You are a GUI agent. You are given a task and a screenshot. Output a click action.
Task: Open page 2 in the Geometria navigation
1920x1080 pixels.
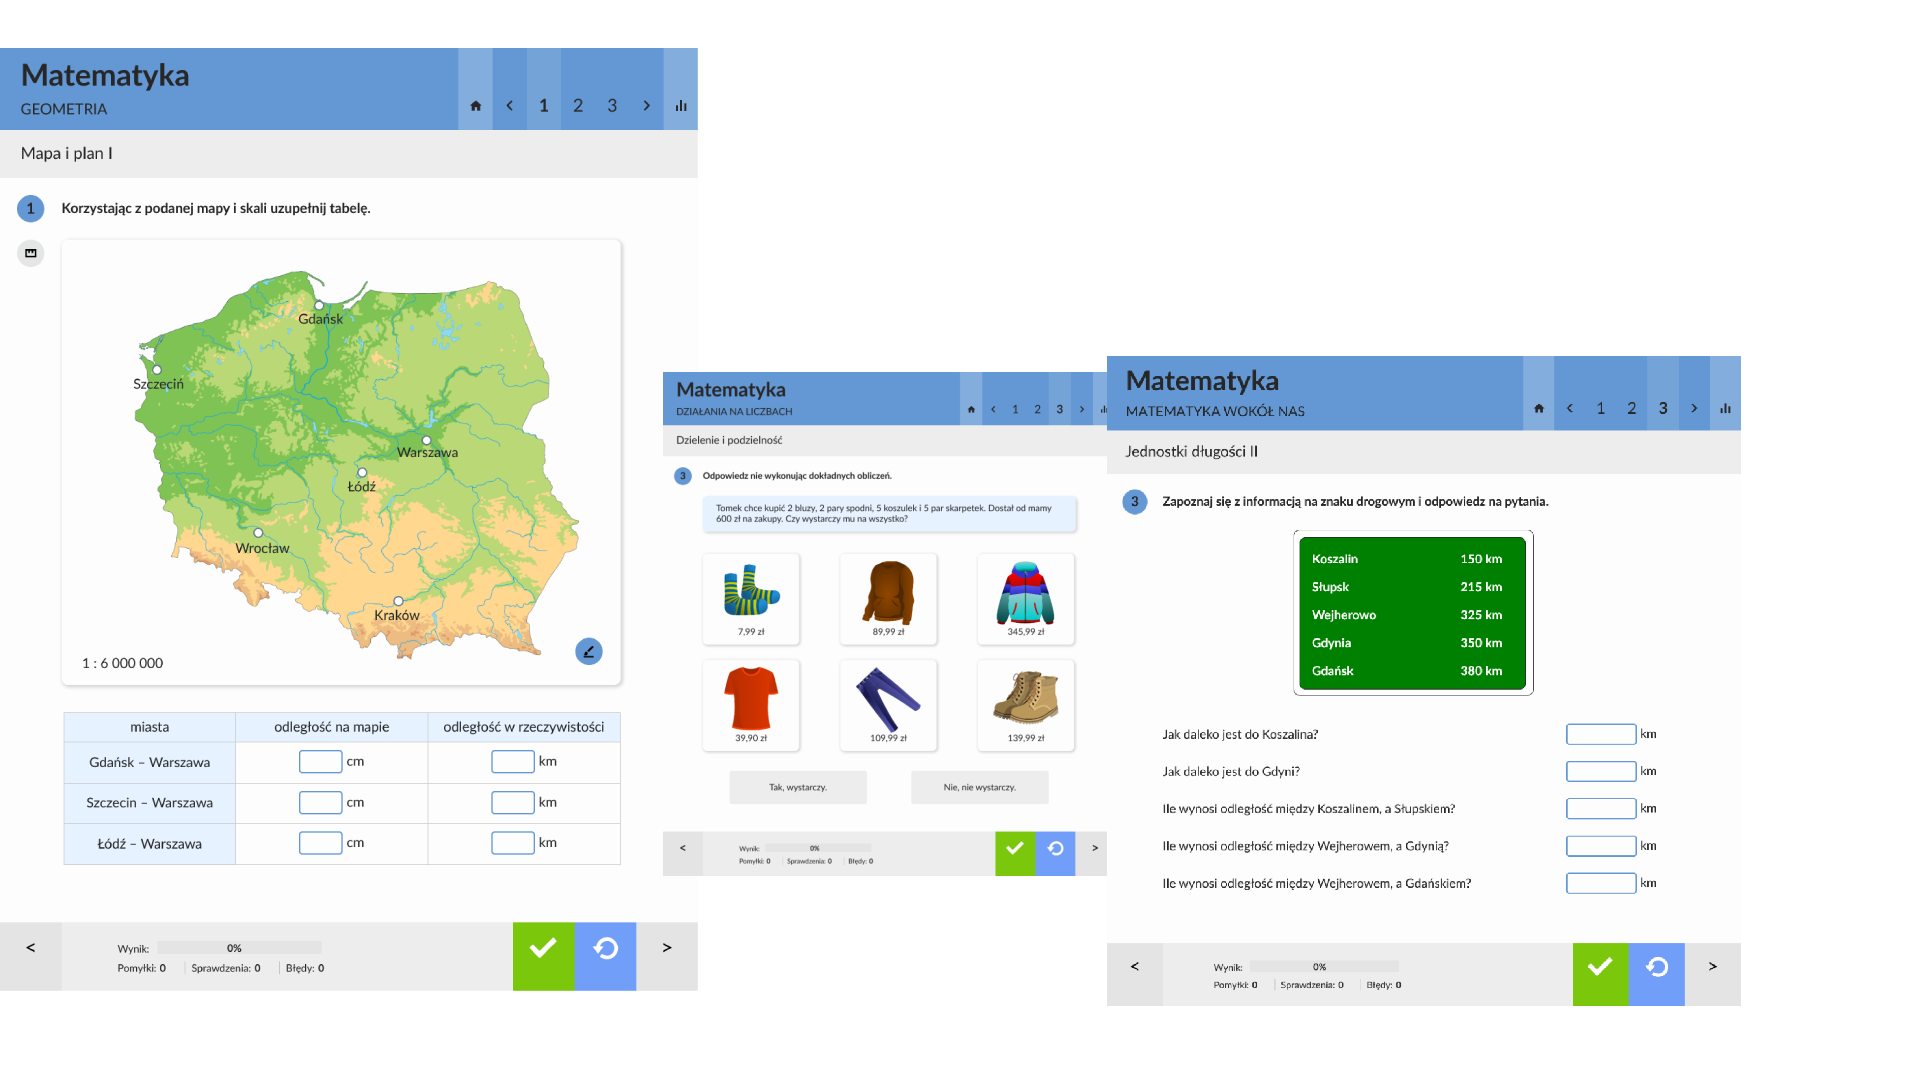pyautogui.click(x=578, y=104)
